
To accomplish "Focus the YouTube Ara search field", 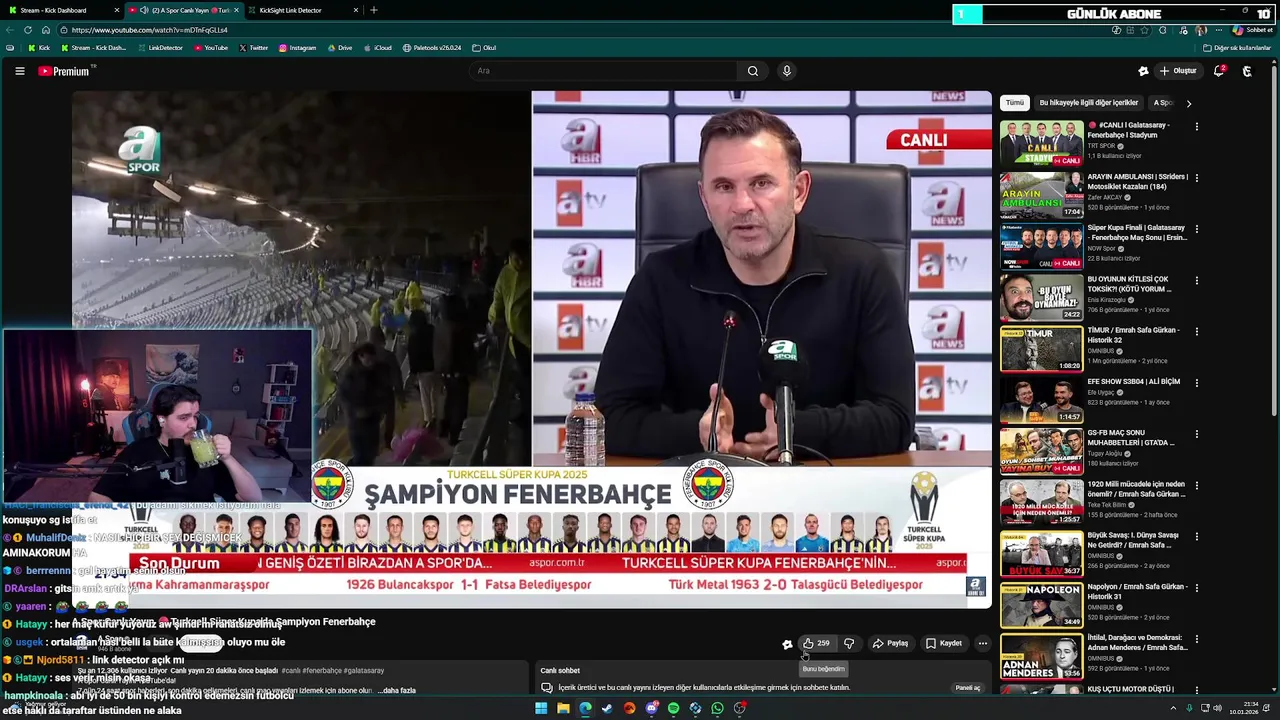I will point(605,71).
